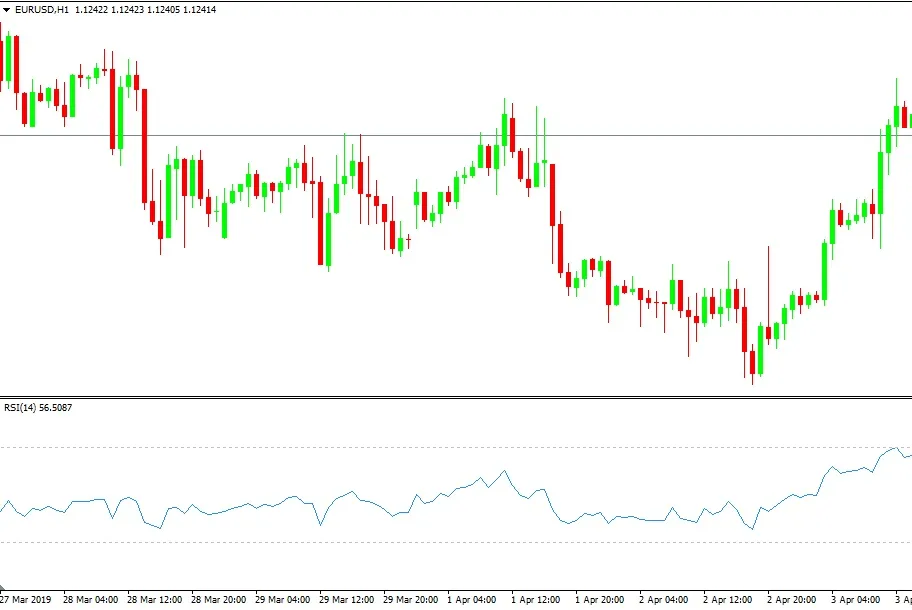The image size is (912, 610).
Task: Click the 29 Mar 20:00 time label
Action: [411, 600]
